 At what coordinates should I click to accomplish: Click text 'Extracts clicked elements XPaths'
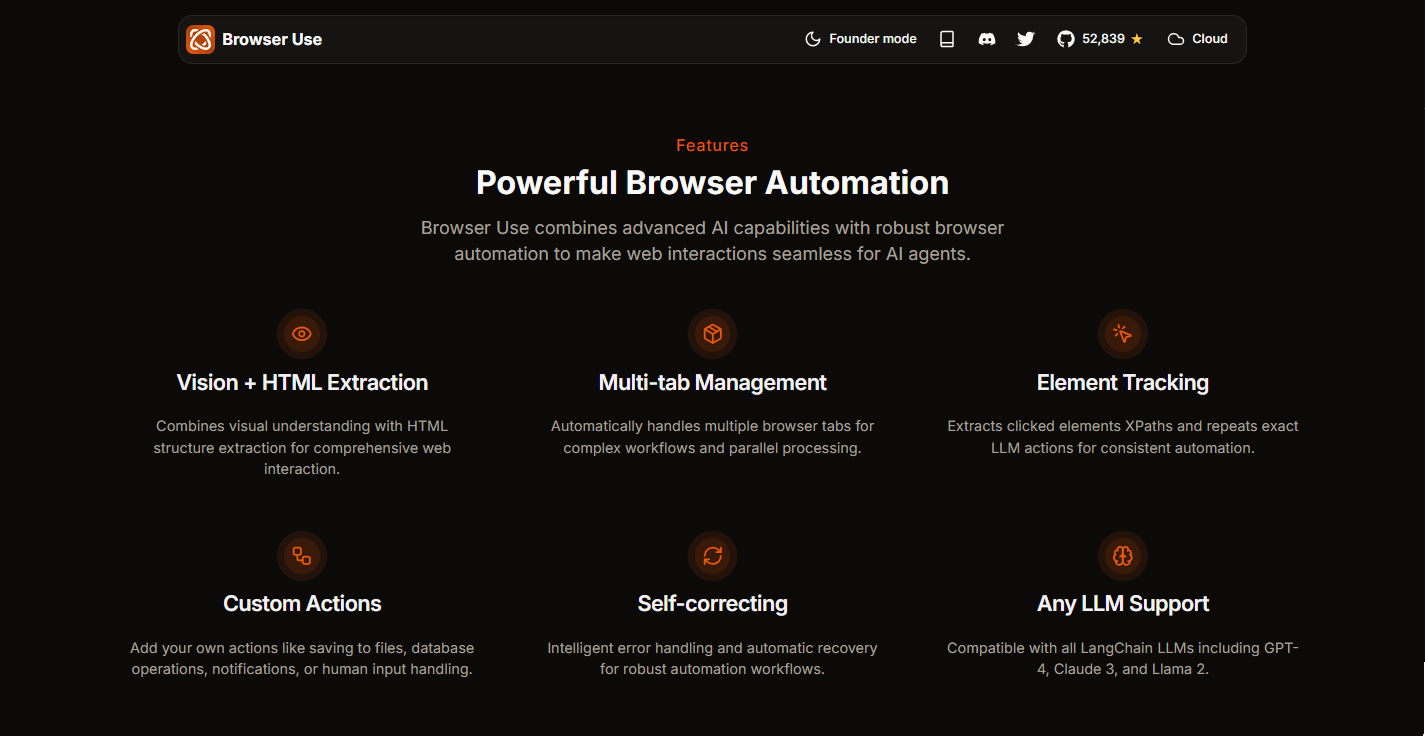tap(1060, 426)
